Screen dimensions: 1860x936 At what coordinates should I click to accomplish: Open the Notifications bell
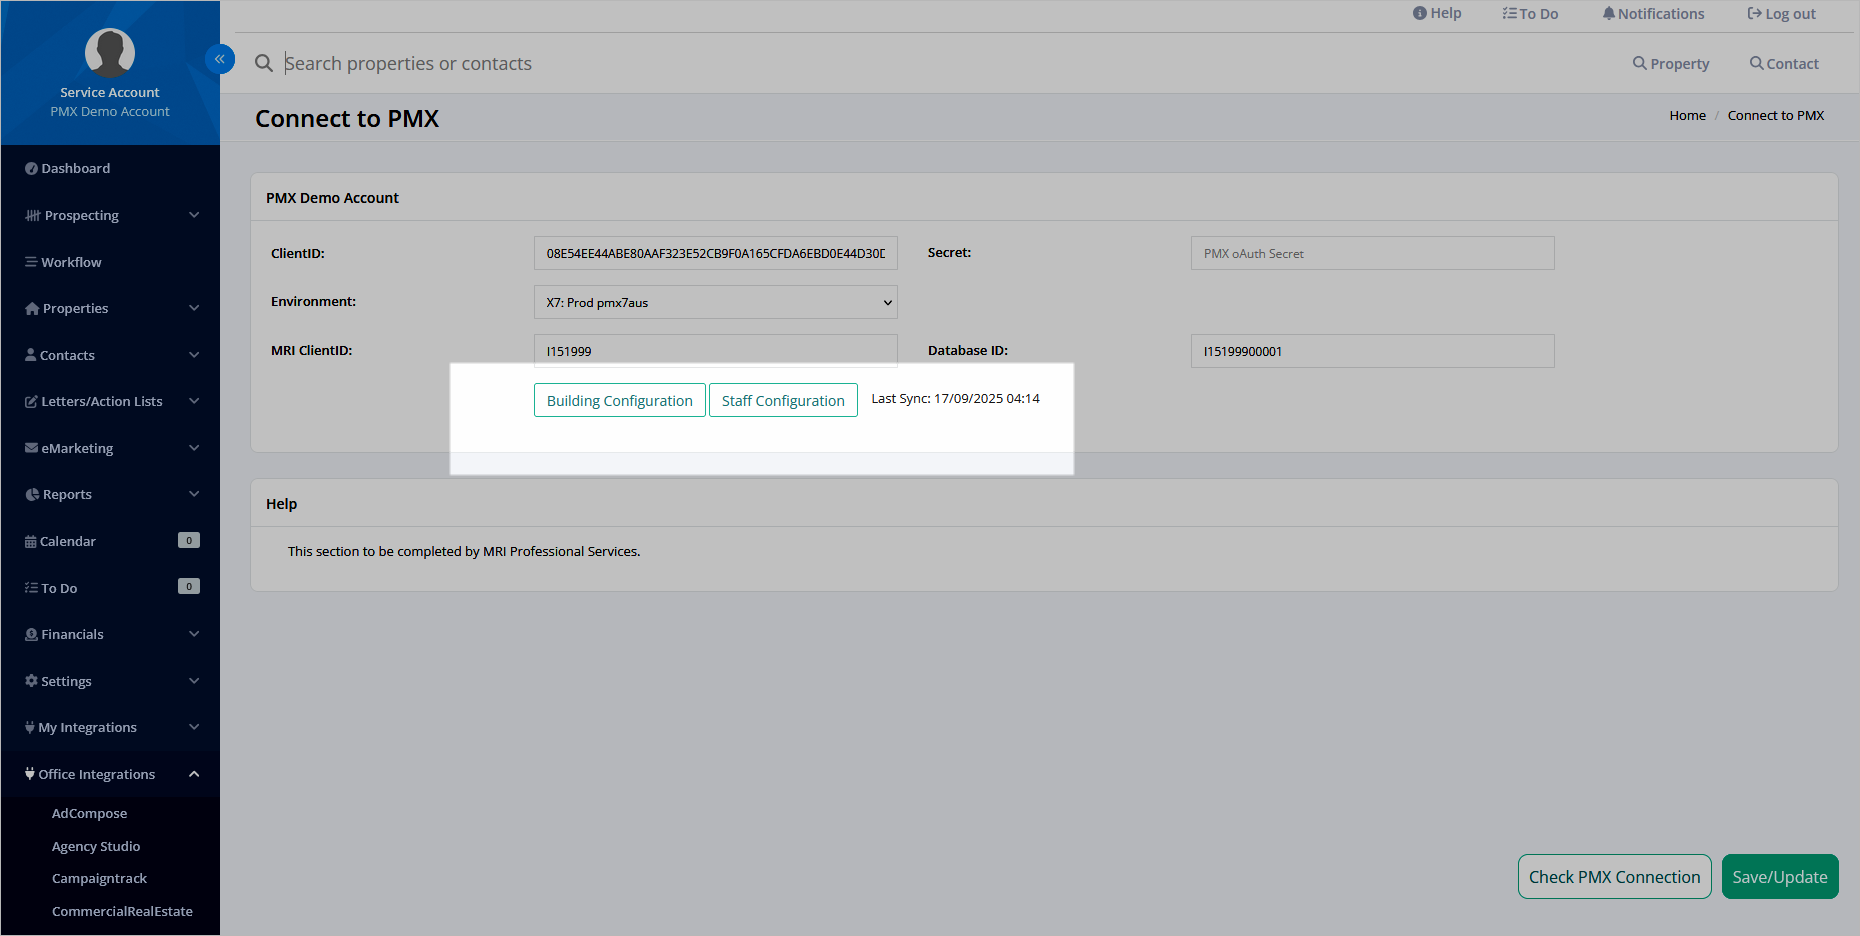pos(1653,14)
